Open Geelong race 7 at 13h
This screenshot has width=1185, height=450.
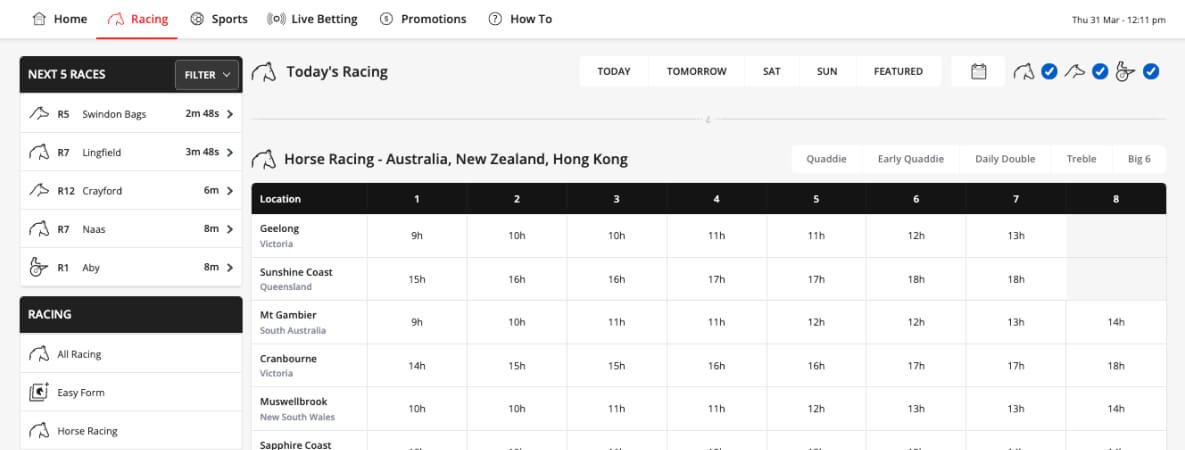pos(1016,236)
